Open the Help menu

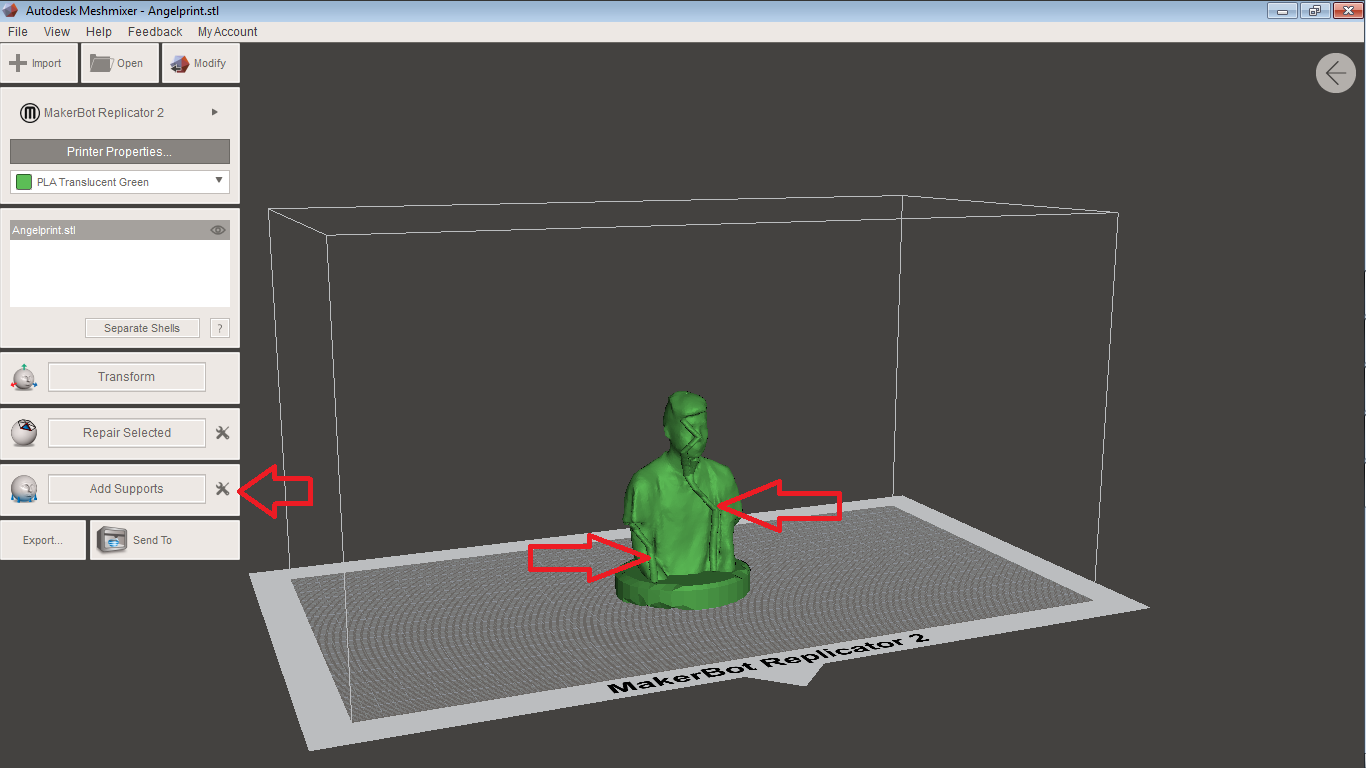pyautogui.click(x=99, y=32)
